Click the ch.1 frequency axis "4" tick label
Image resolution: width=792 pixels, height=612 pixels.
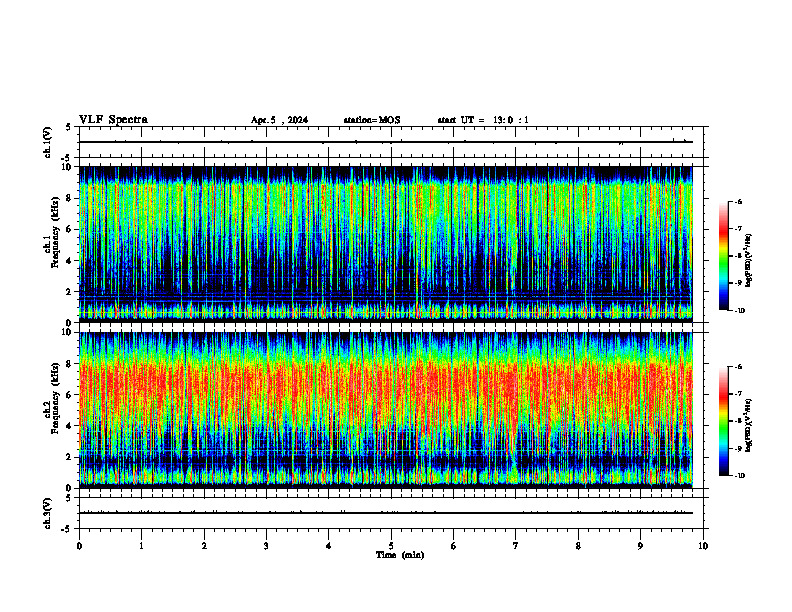click(x=69, y=261)
